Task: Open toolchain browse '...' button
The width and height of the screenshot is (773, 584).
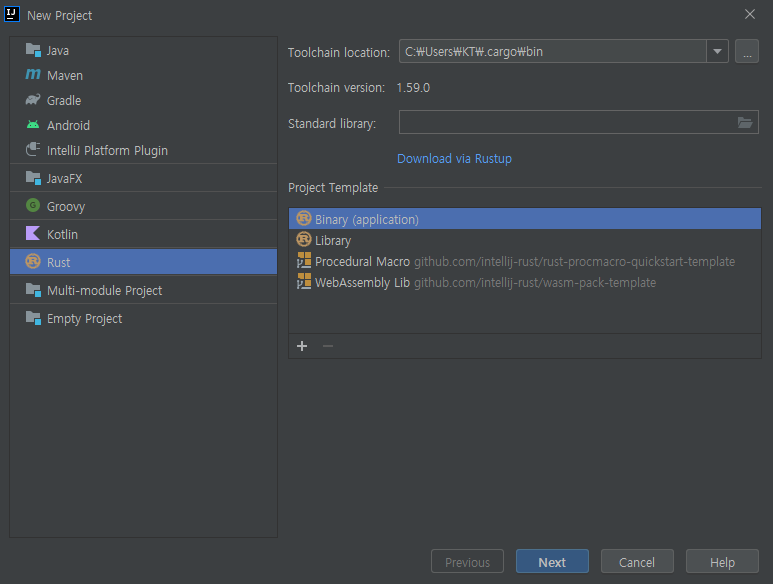Action: (x=747, y=51)
